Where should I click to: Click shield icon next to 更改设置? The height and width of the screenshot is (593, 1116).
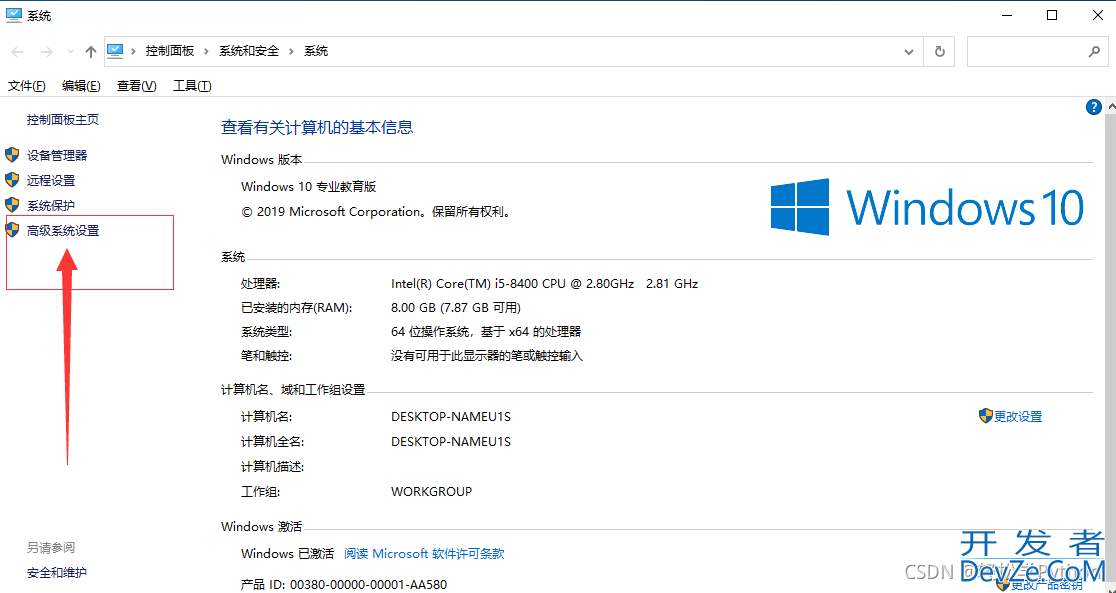click(986, 416)
